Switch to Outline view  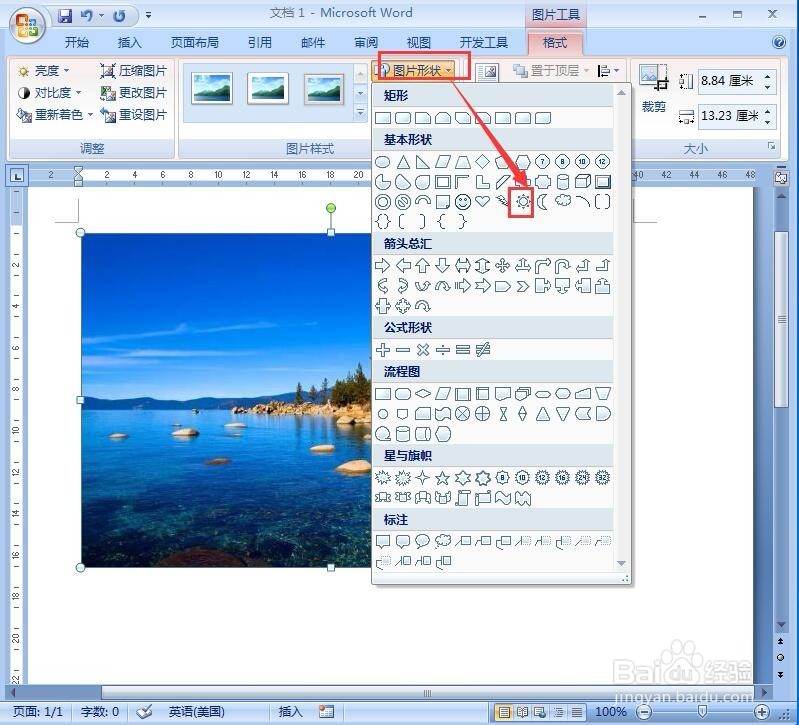coord(558,712)
